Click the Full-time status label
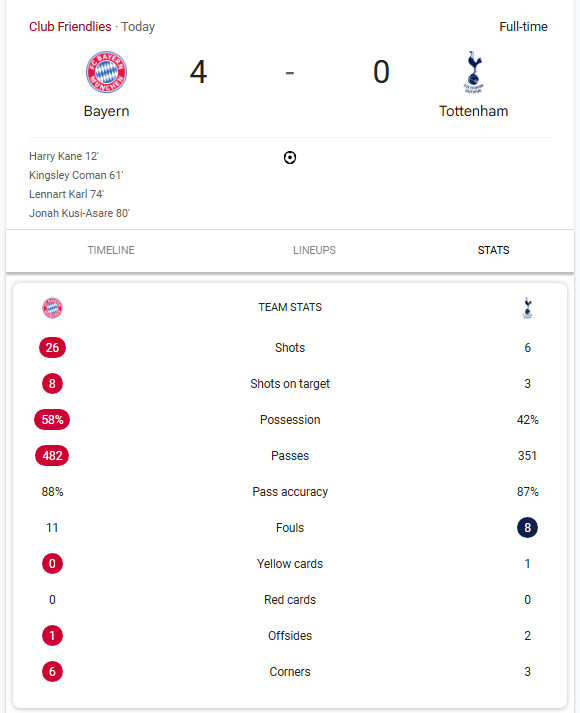This screenshot has height=713, width=580. tap(523, 26)
